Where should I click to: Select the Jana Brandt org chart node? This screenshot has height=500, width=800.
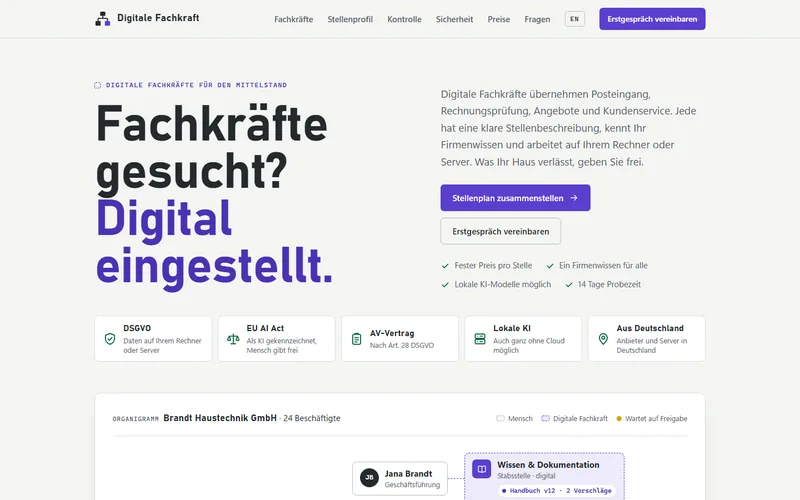click(400, 479)
